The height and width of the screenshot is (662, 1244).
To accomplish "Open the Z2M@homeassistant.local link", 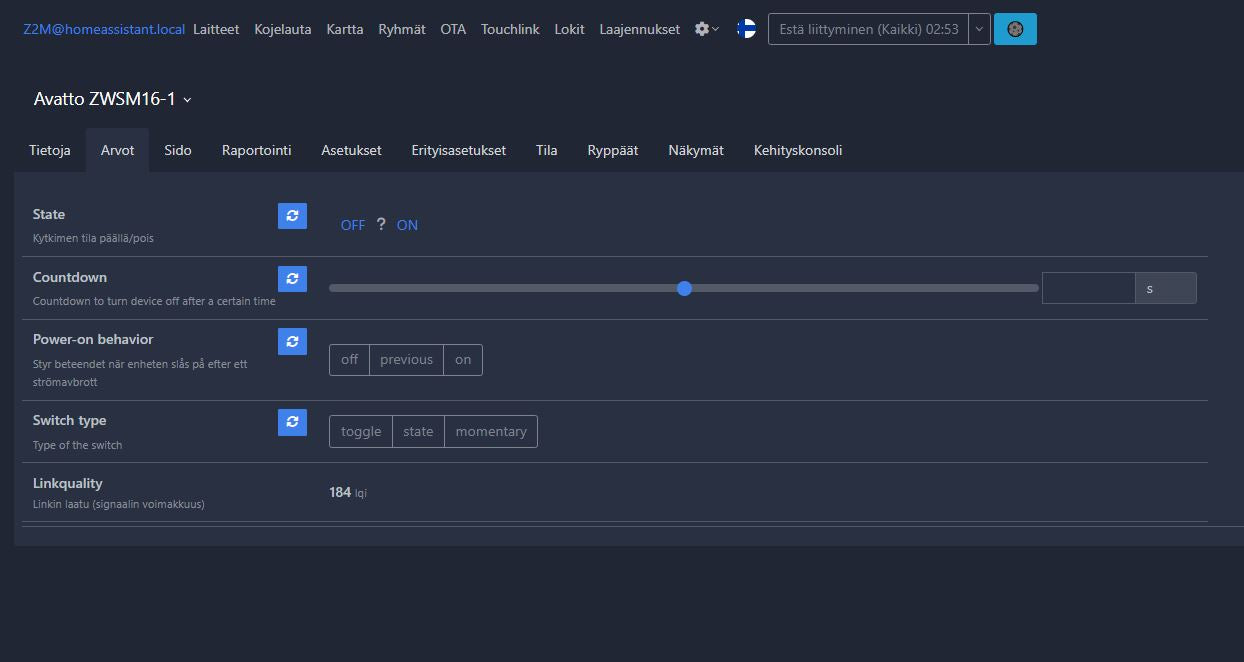I will pos(104,29).
